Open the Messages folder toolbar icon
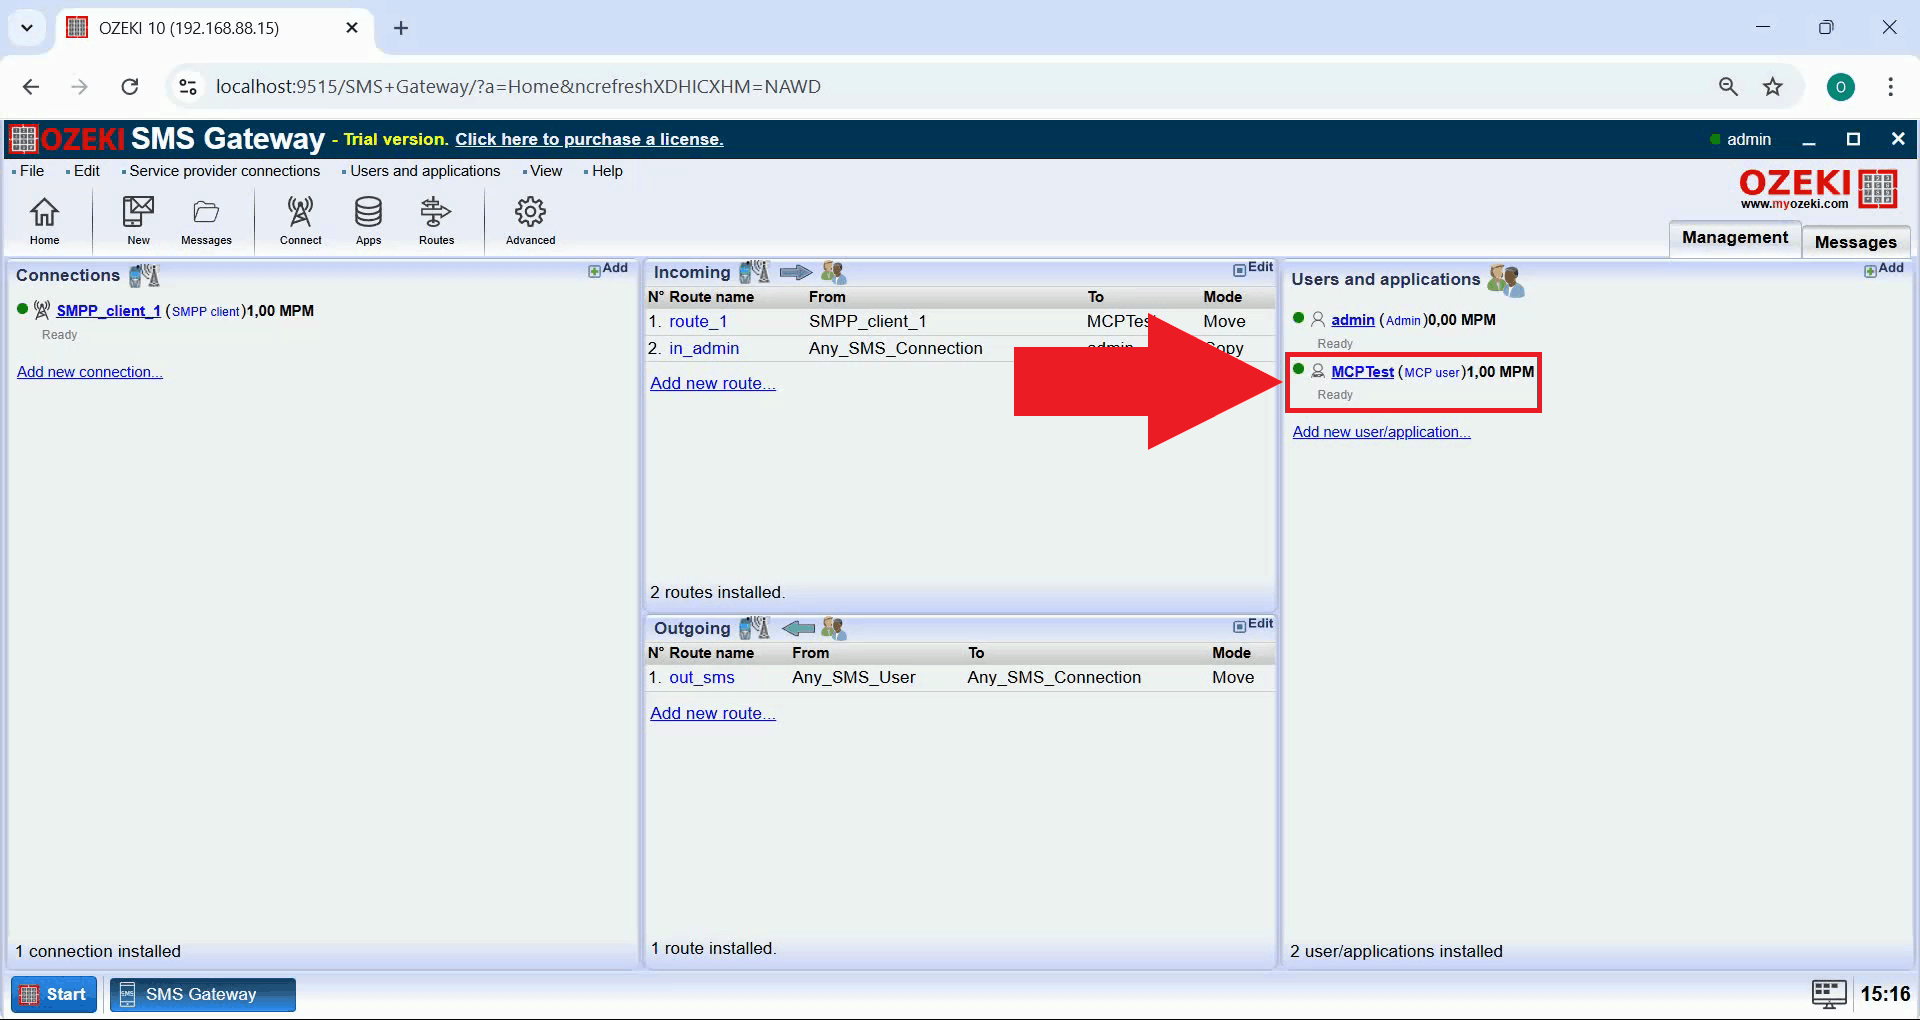Image resolution: width=1920 pixels, height=1020 pixels. point(206,221)
